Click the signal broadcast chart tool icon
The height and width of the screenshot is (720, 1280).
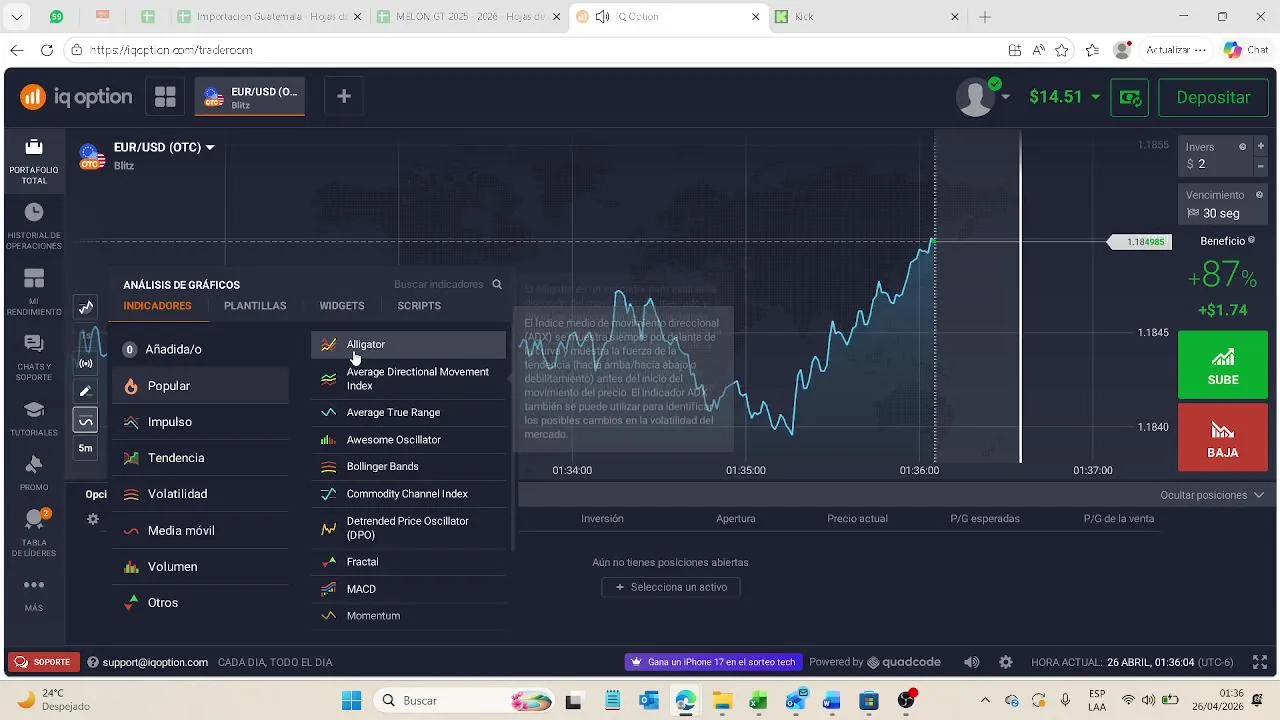click(86, 363)
